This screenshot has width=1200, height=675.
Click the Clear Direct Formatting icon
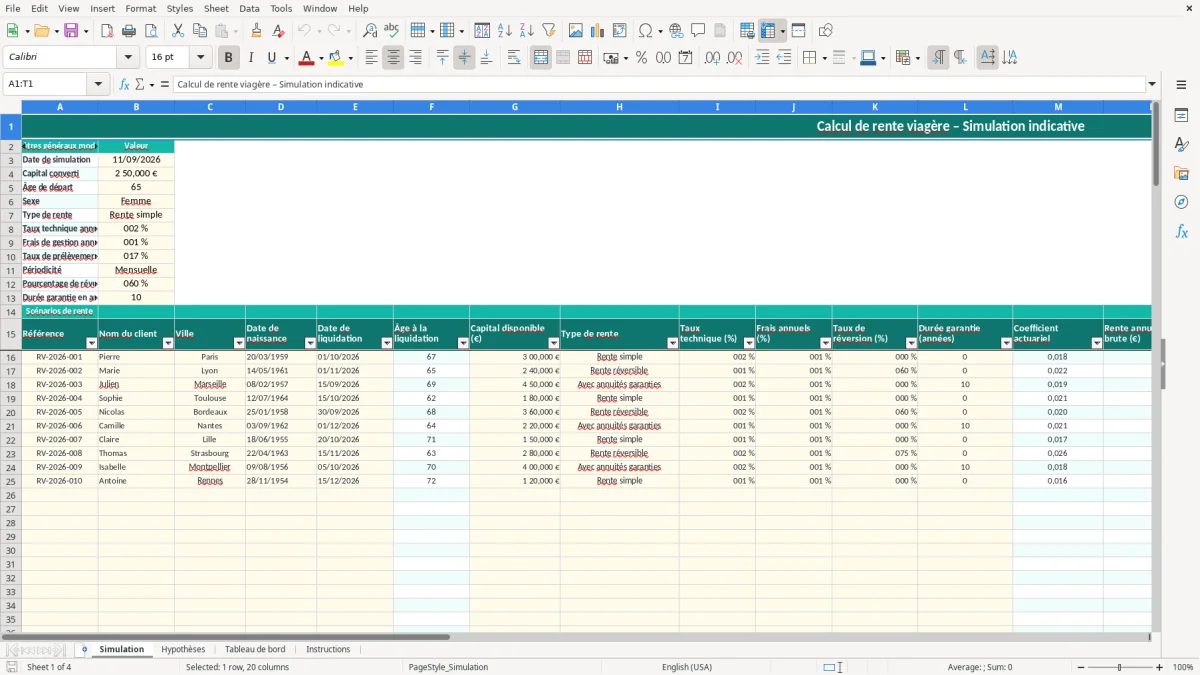pyautogui.click(x=279, y=31)
